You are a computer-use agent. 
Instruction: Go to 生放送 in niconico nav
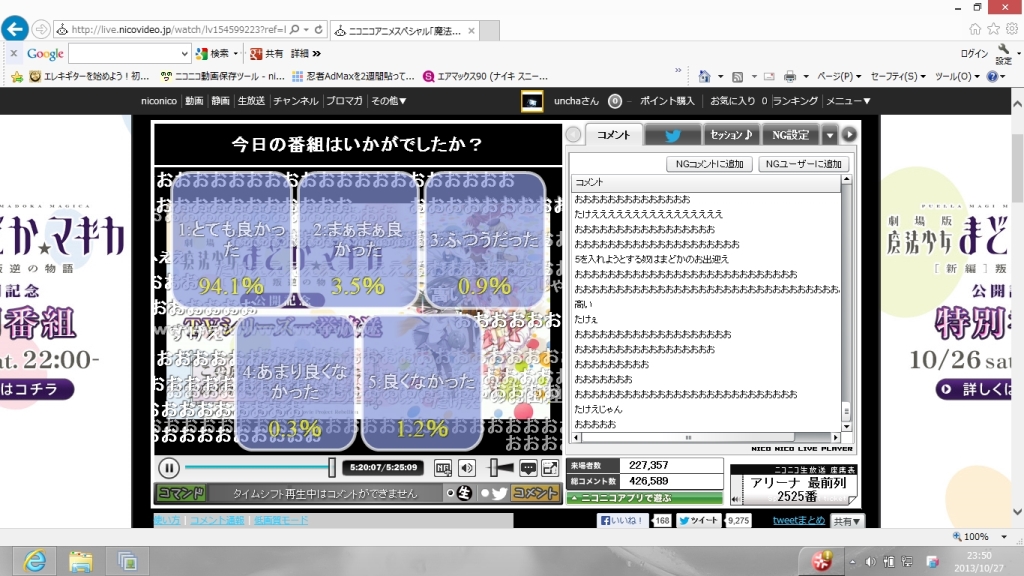coord(251,101)
